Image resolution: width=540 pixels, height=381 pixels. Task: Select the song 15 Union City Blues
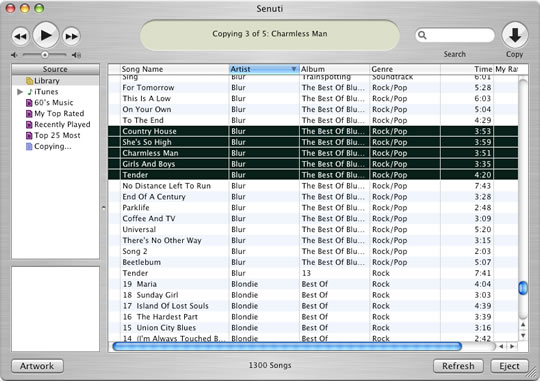coord(313,328)
